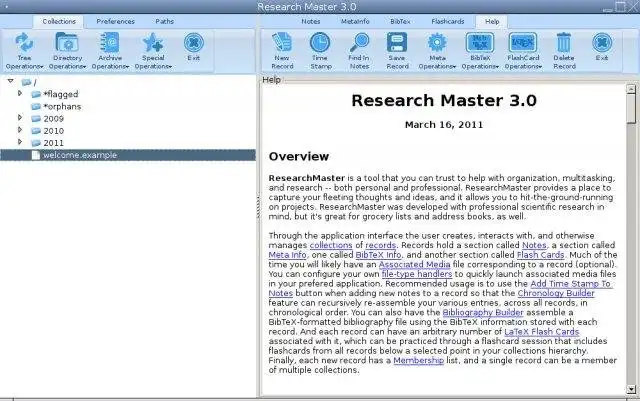The width and height of the screenshot is (640, 401).
Task: Collapse the root tree node
Action: pyautogui.click(x=11, y=81)
